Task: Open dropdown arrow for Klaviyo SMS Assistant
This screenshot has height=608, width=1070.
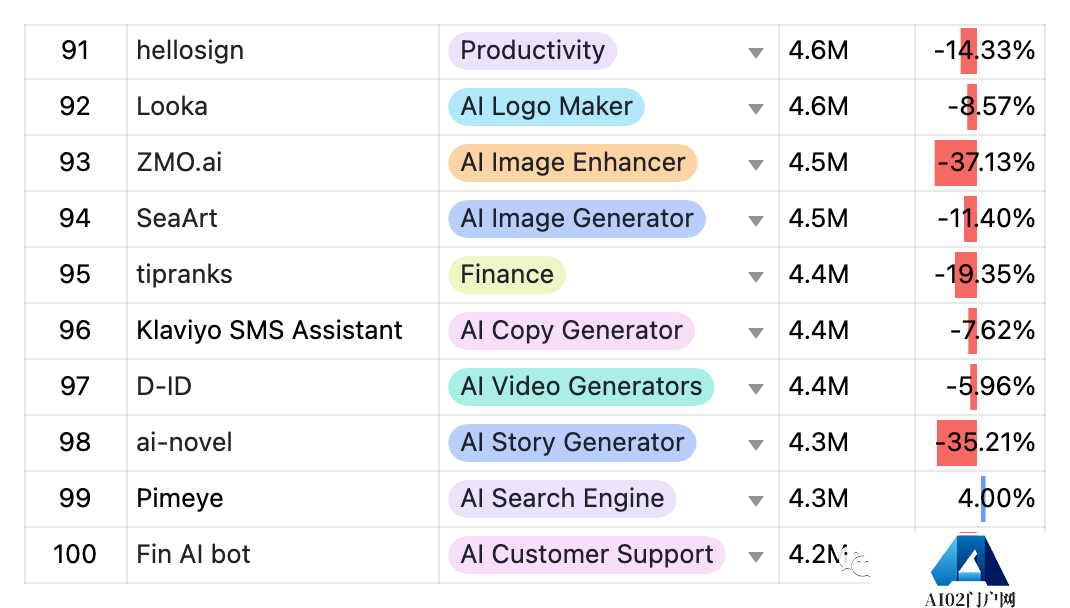Action: (756, 332)
